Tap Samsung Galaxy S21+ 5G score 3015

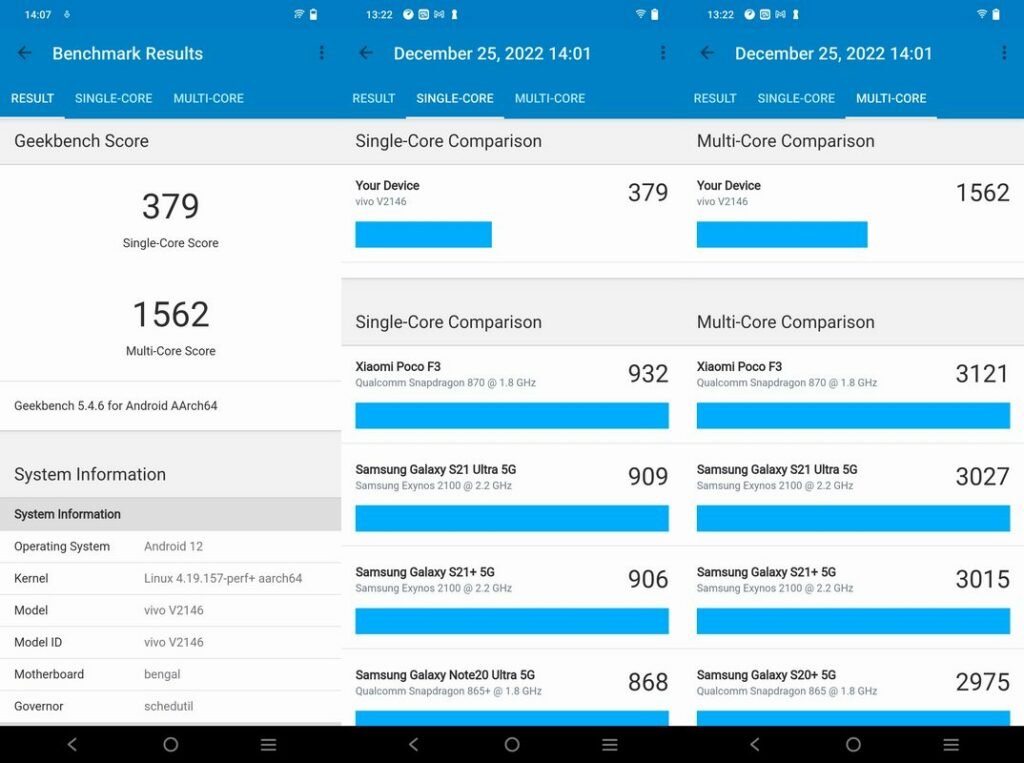983,579
